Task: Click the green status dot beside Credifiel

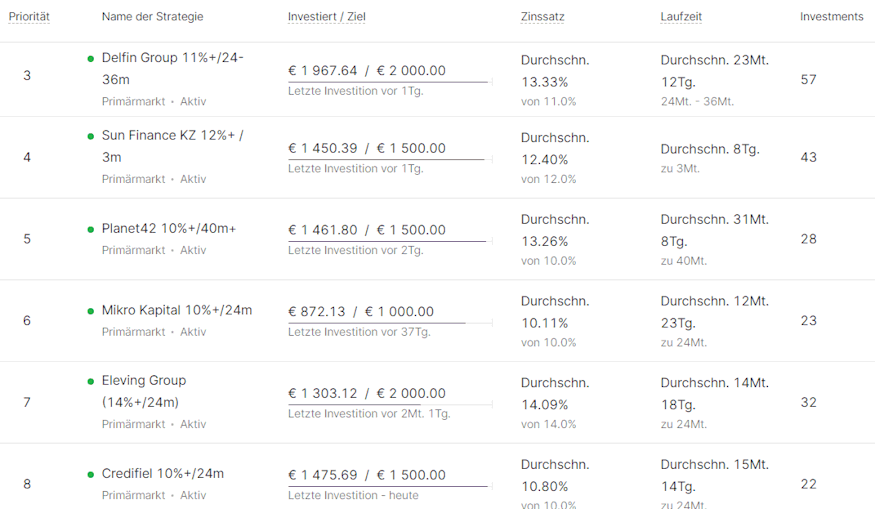Action: (x=90, y=474)
